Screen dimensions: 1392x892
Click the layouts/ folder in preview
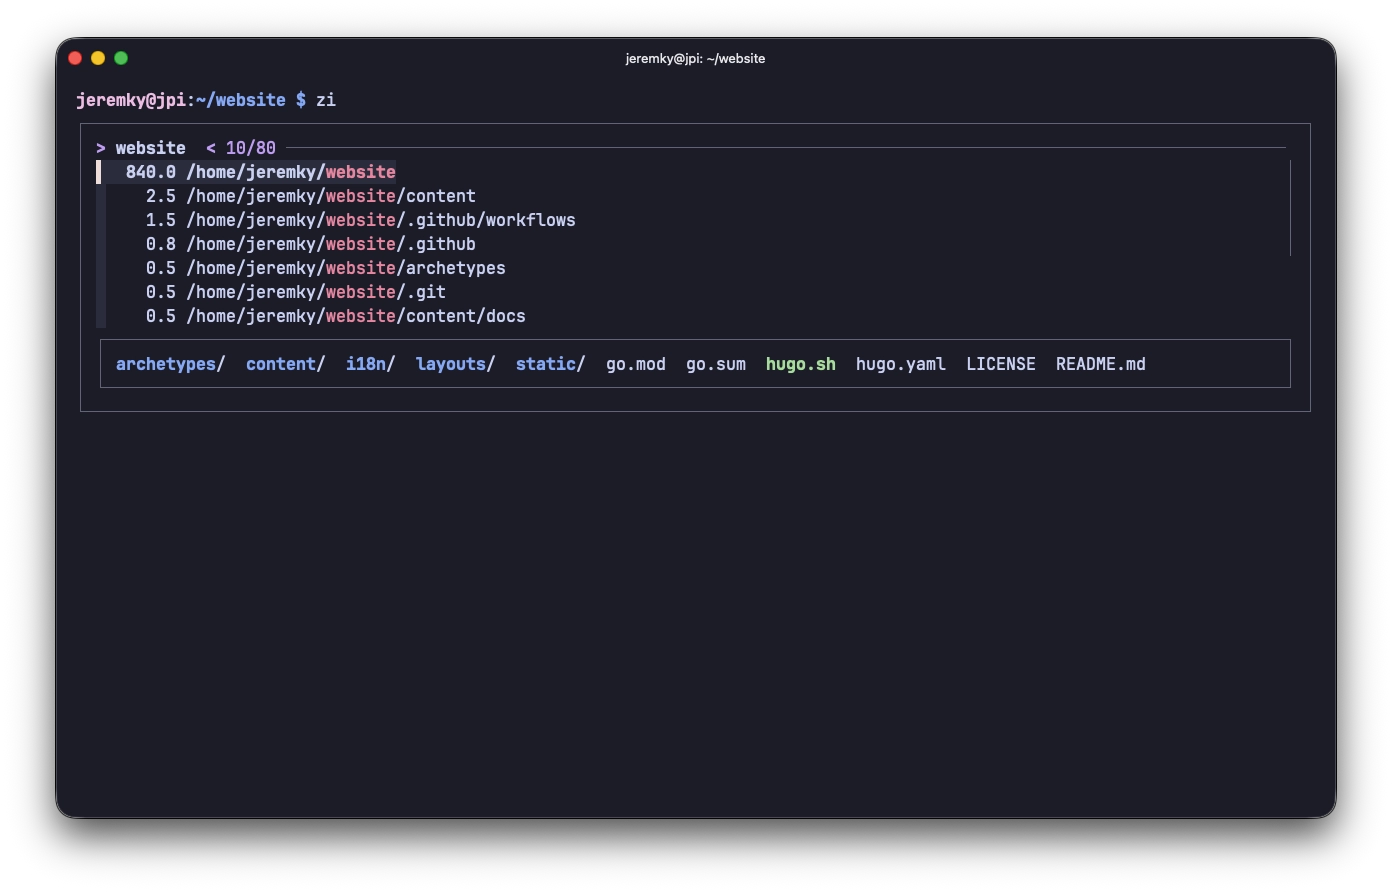click(x=455, y=364)
